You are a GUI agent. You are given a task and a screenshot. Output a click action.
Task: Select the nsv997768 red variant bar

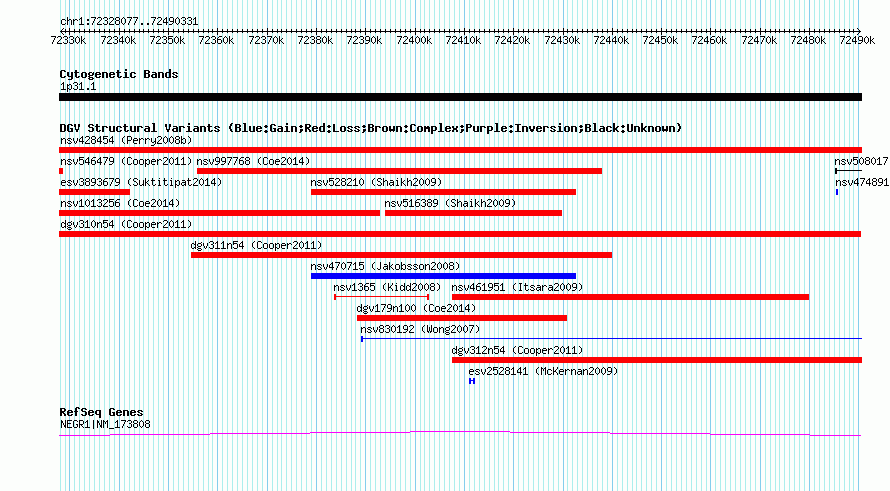(400, 171)
